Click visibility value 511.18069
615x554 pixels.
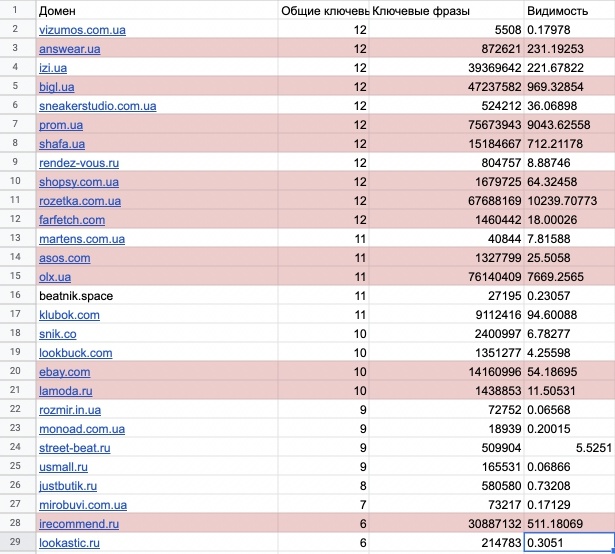(570, 524)
